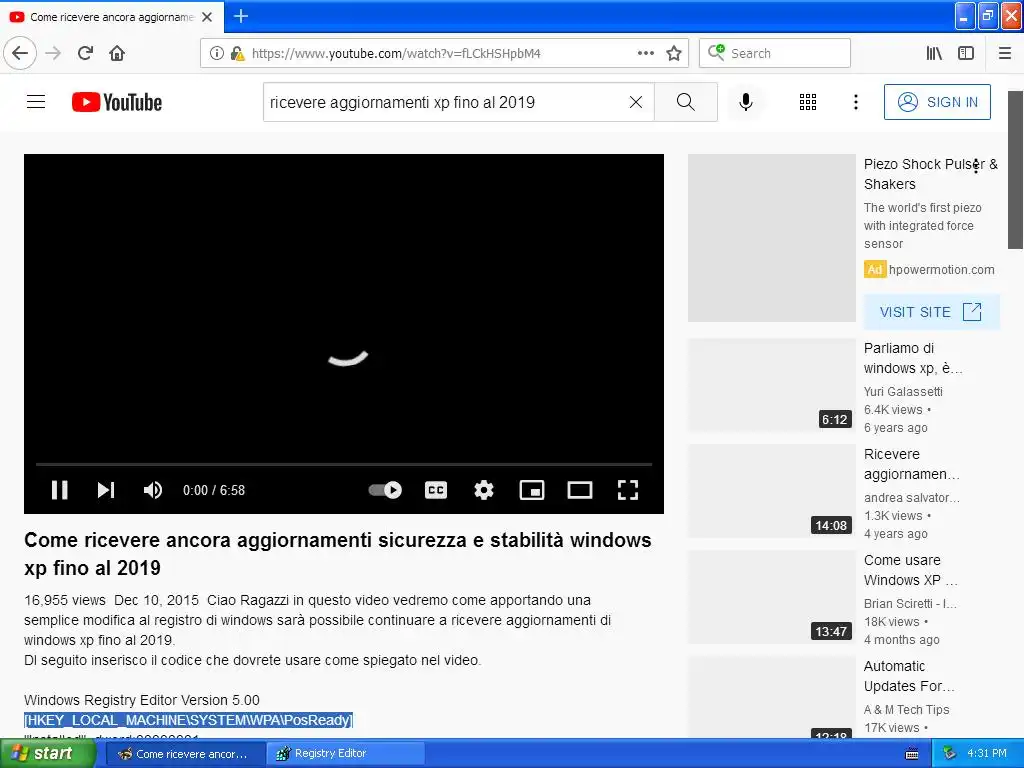Click the browser Search box
The image size is (1024, 768).
775,53
